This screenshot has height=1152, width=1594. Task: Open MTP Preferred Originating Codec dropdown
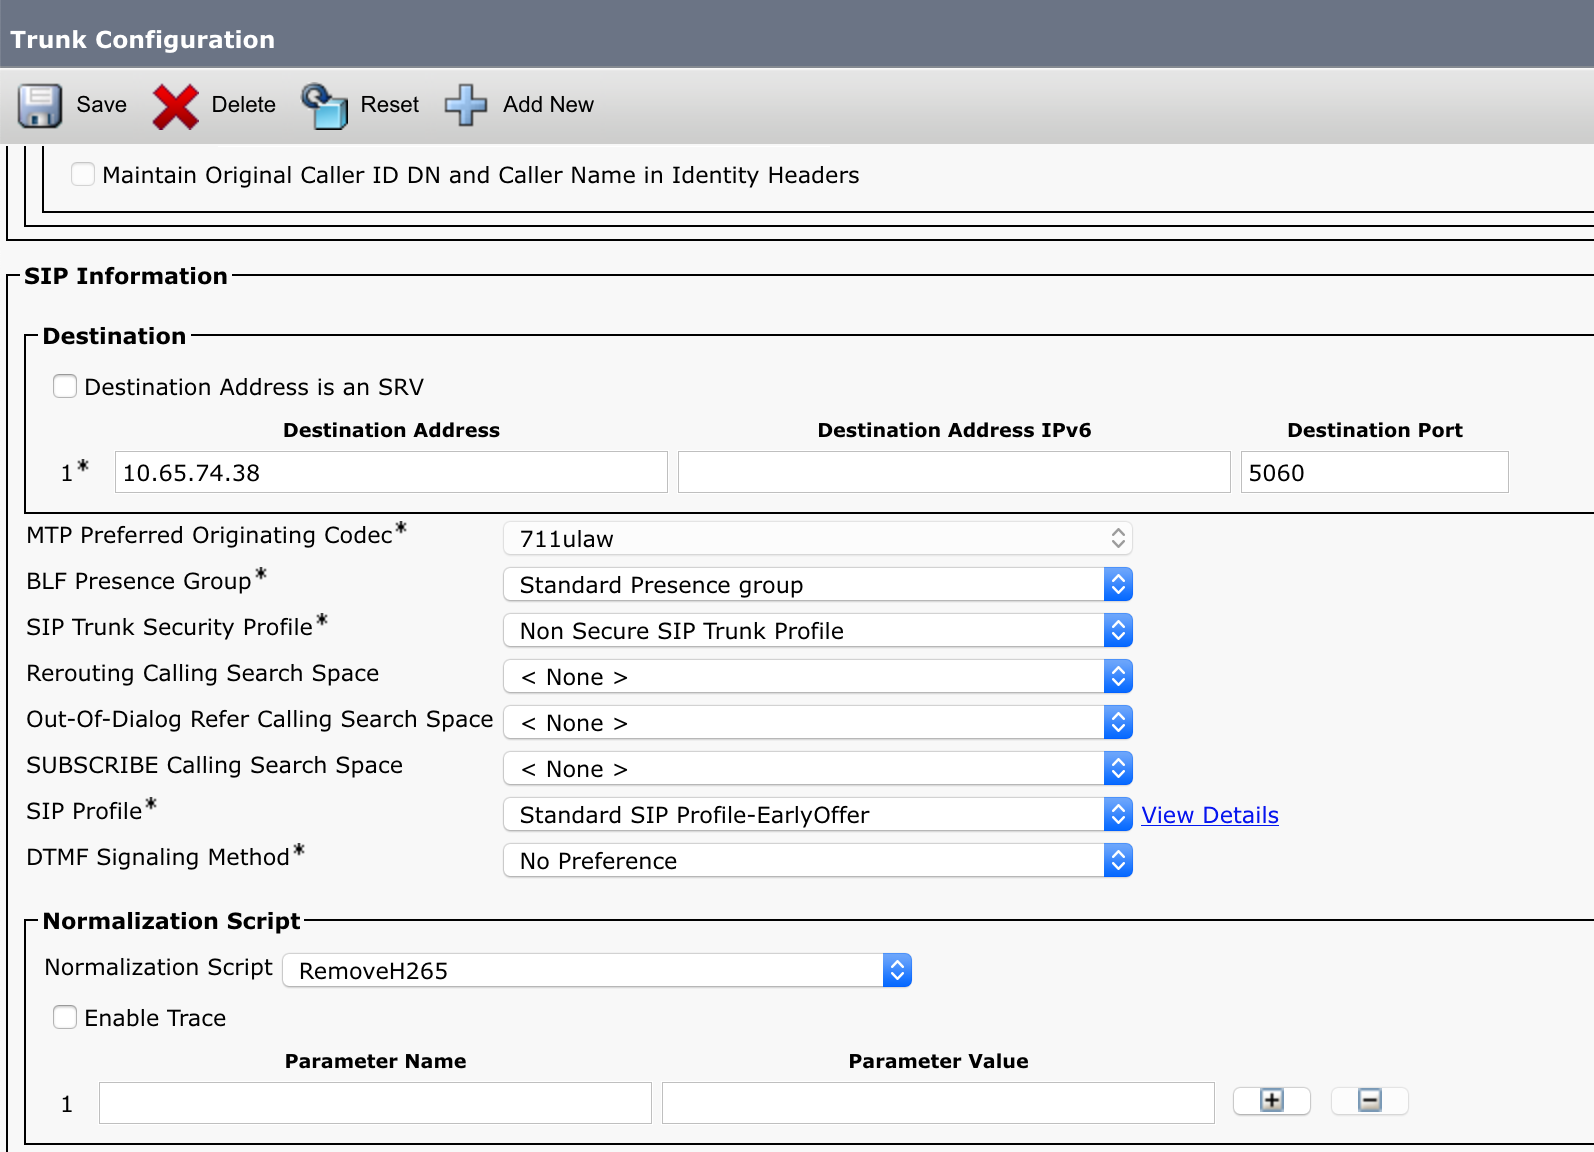818,539
